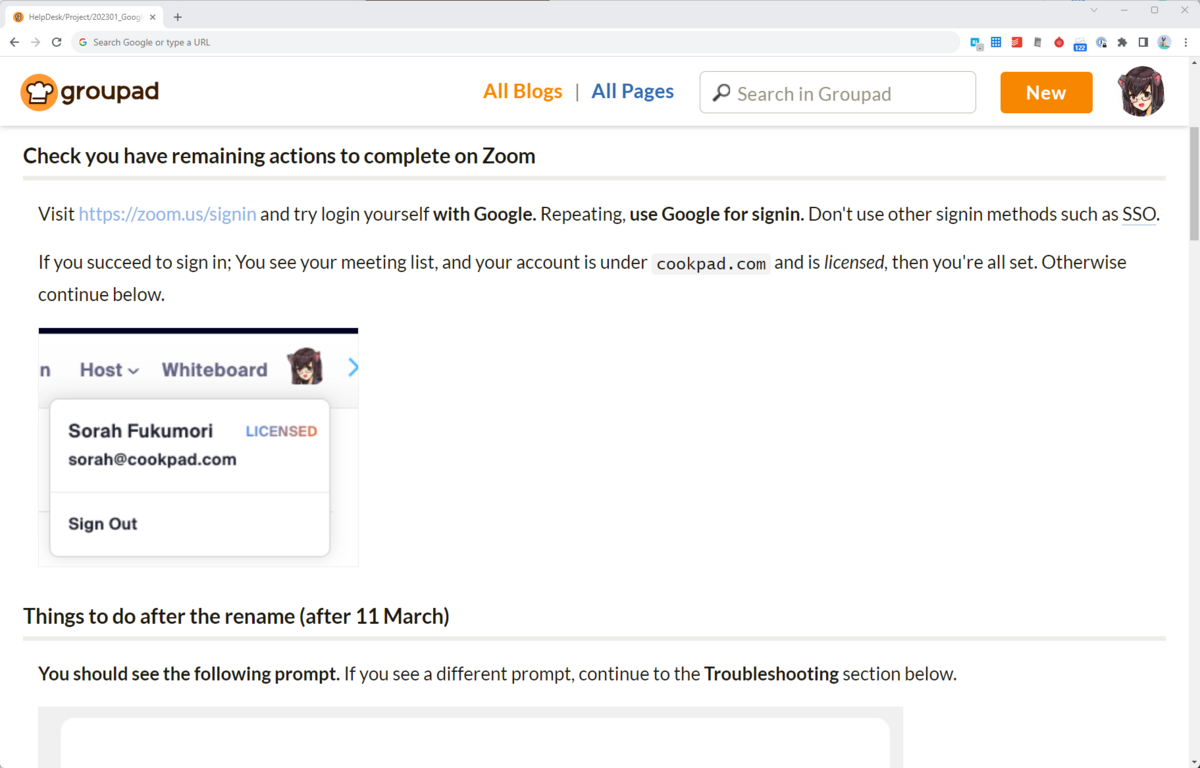
Task: Open the user avatar menu in Groupad header
Action: [1140, 92]
